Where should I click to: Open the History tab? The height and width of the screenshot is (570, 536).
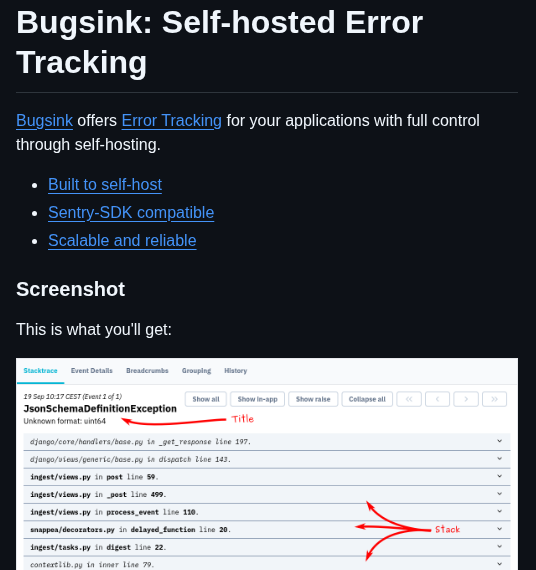pos(236,371)
